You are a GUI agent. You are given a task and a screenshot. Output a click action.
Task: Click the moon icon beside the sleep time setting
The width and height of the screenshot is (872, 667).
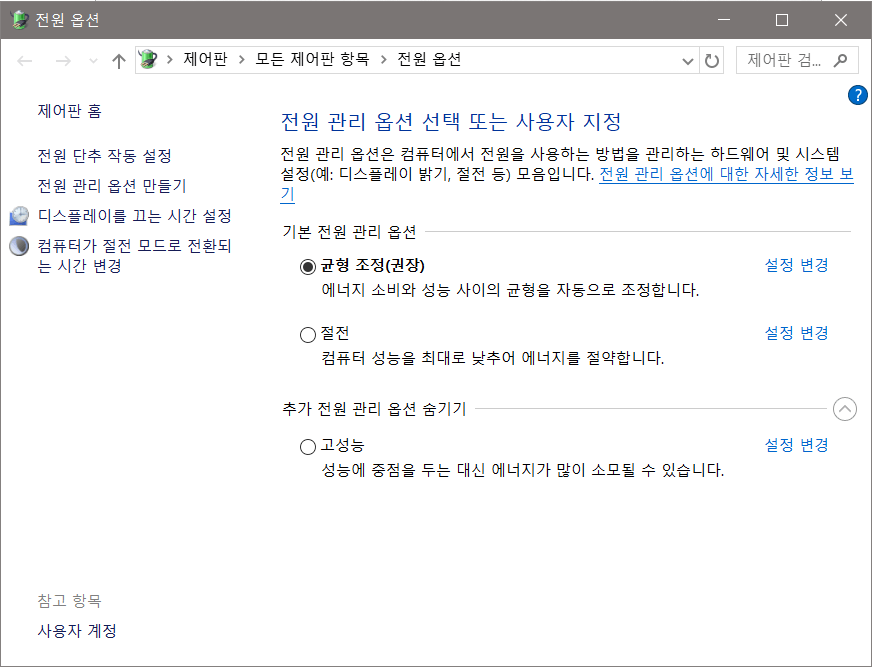[x=19, y=245]
